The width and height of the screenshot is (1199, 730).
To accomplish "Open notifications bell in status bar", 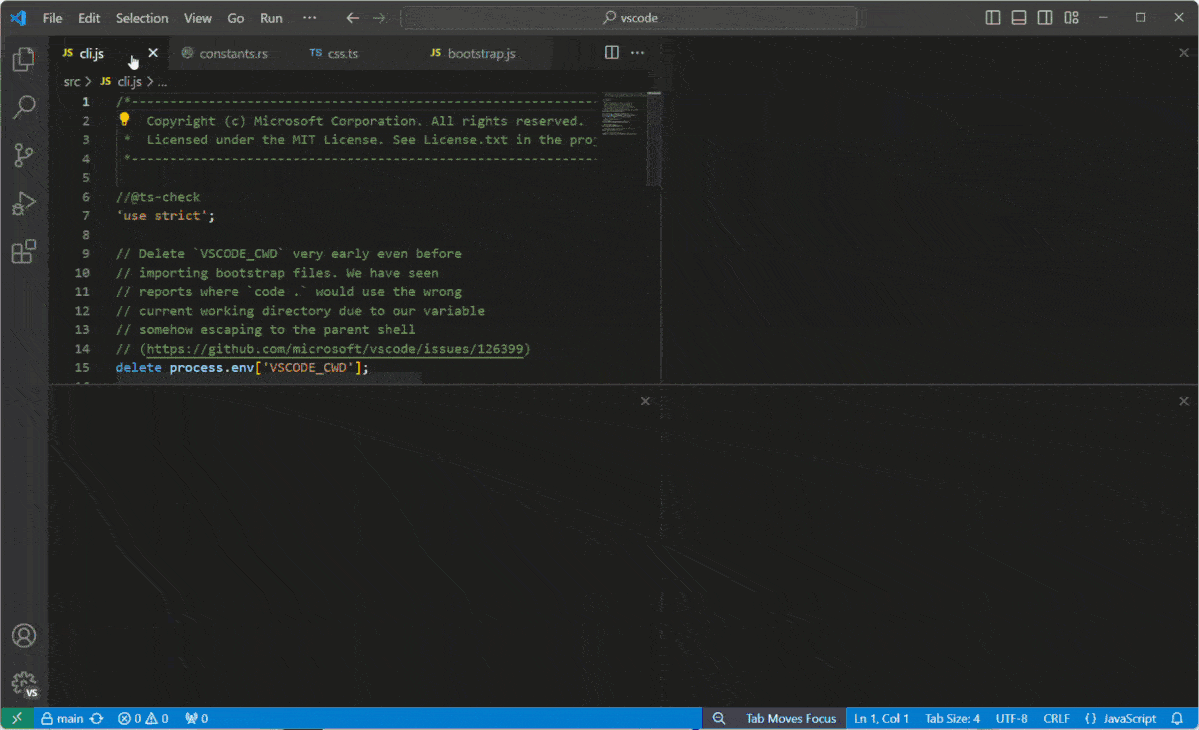I will (1177, 718).
